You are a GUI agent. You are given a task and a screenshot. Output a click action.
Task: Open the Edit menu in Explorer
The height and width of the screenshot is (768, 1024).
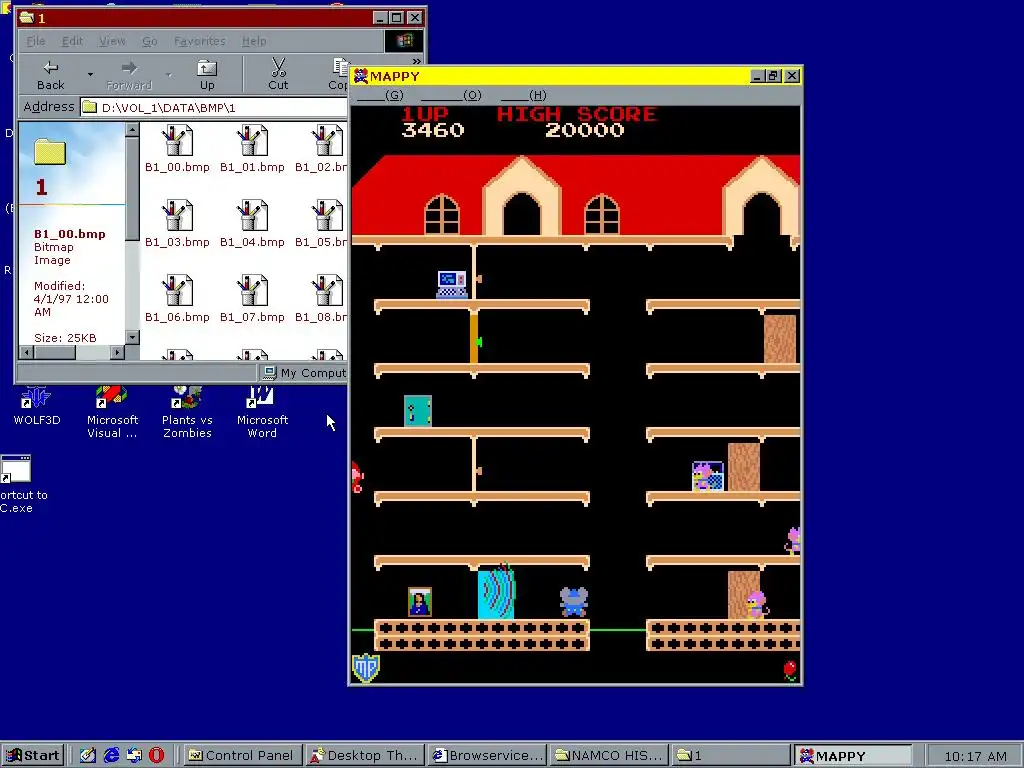[72, 41]
